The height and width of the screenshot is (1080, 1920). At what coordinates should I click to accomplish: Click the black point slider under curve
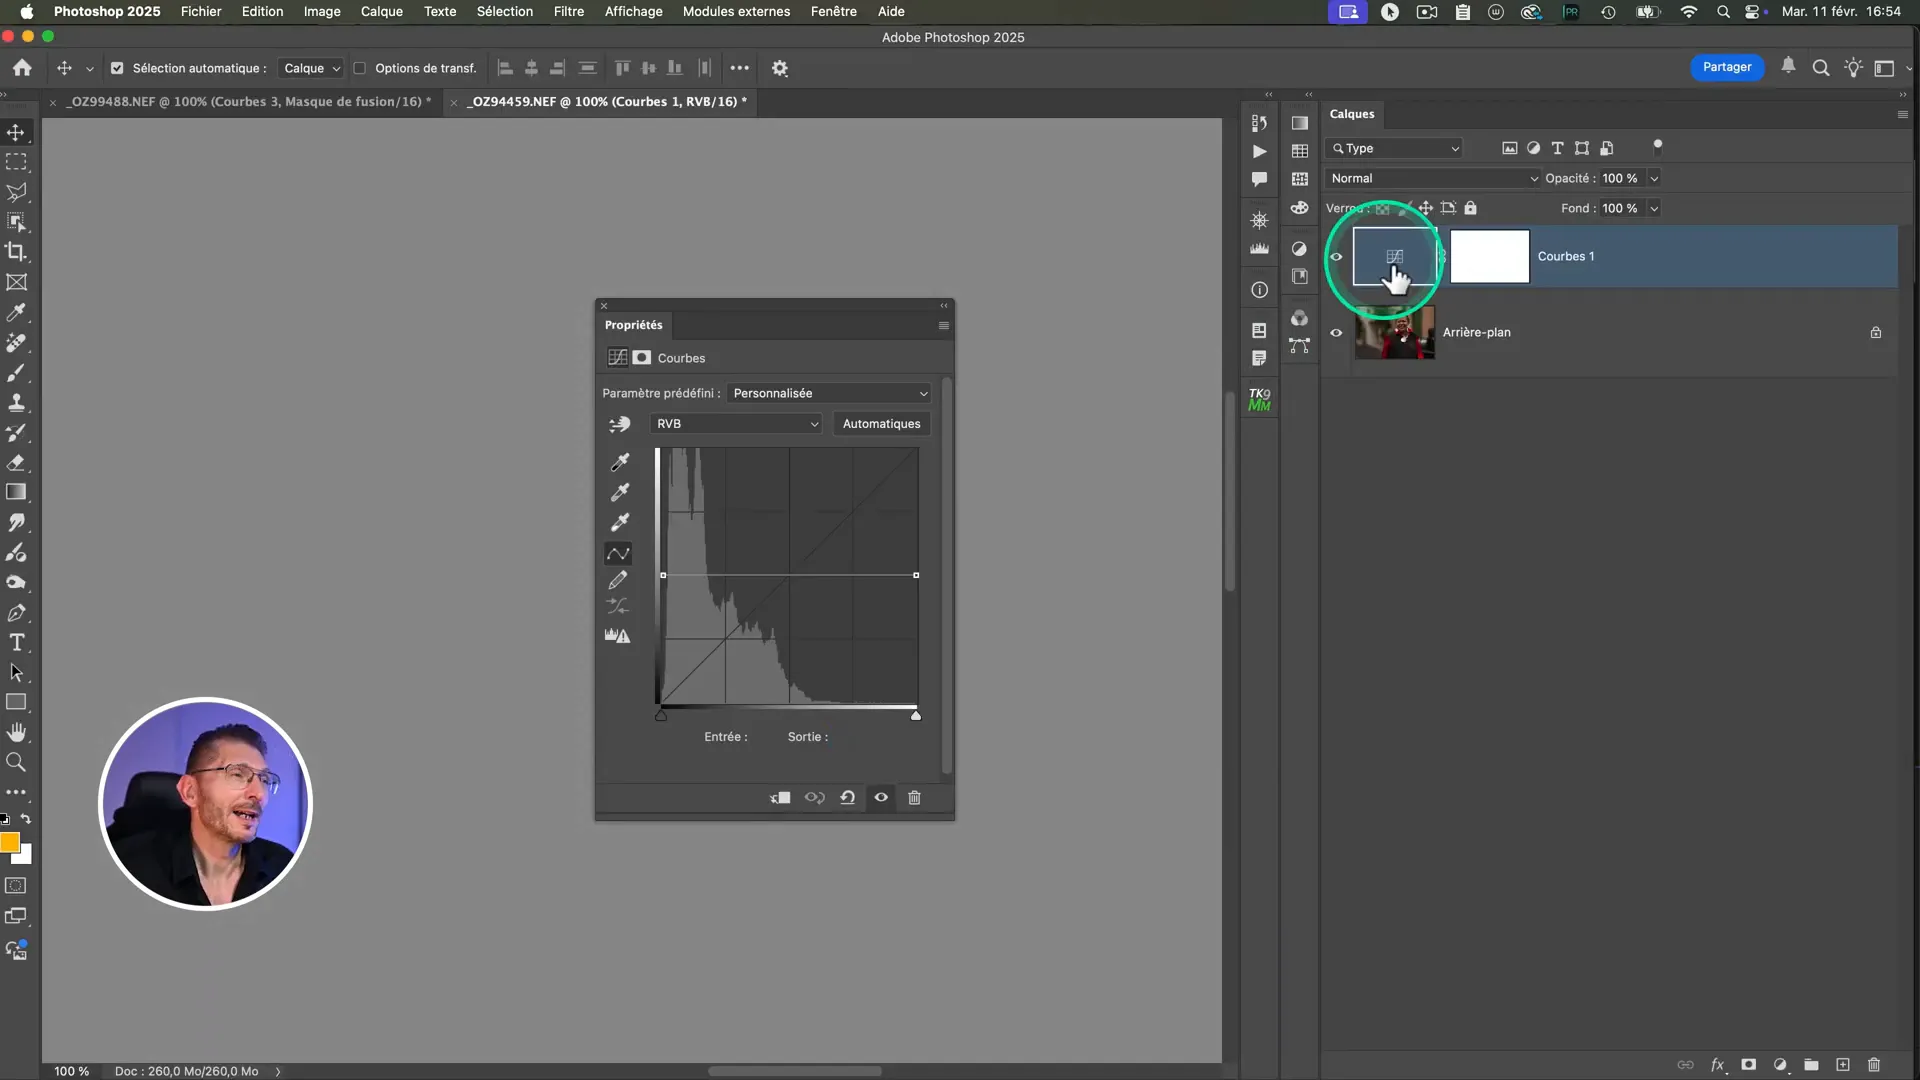click(x=661, y=715)
